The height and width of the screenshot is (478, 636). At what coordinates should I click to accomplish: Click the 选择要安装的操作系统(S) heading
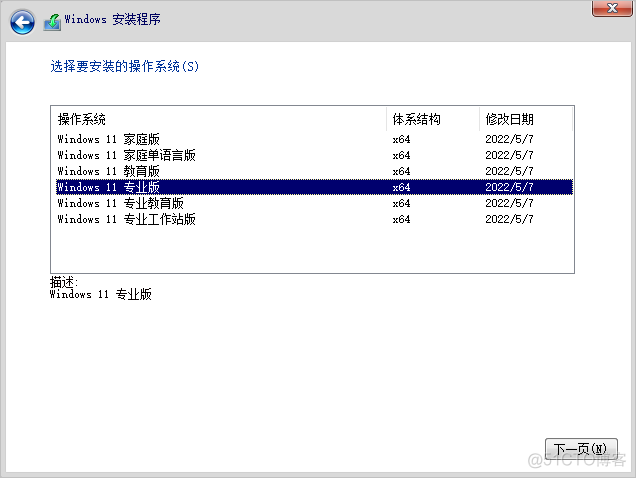[x=125, y=66]
